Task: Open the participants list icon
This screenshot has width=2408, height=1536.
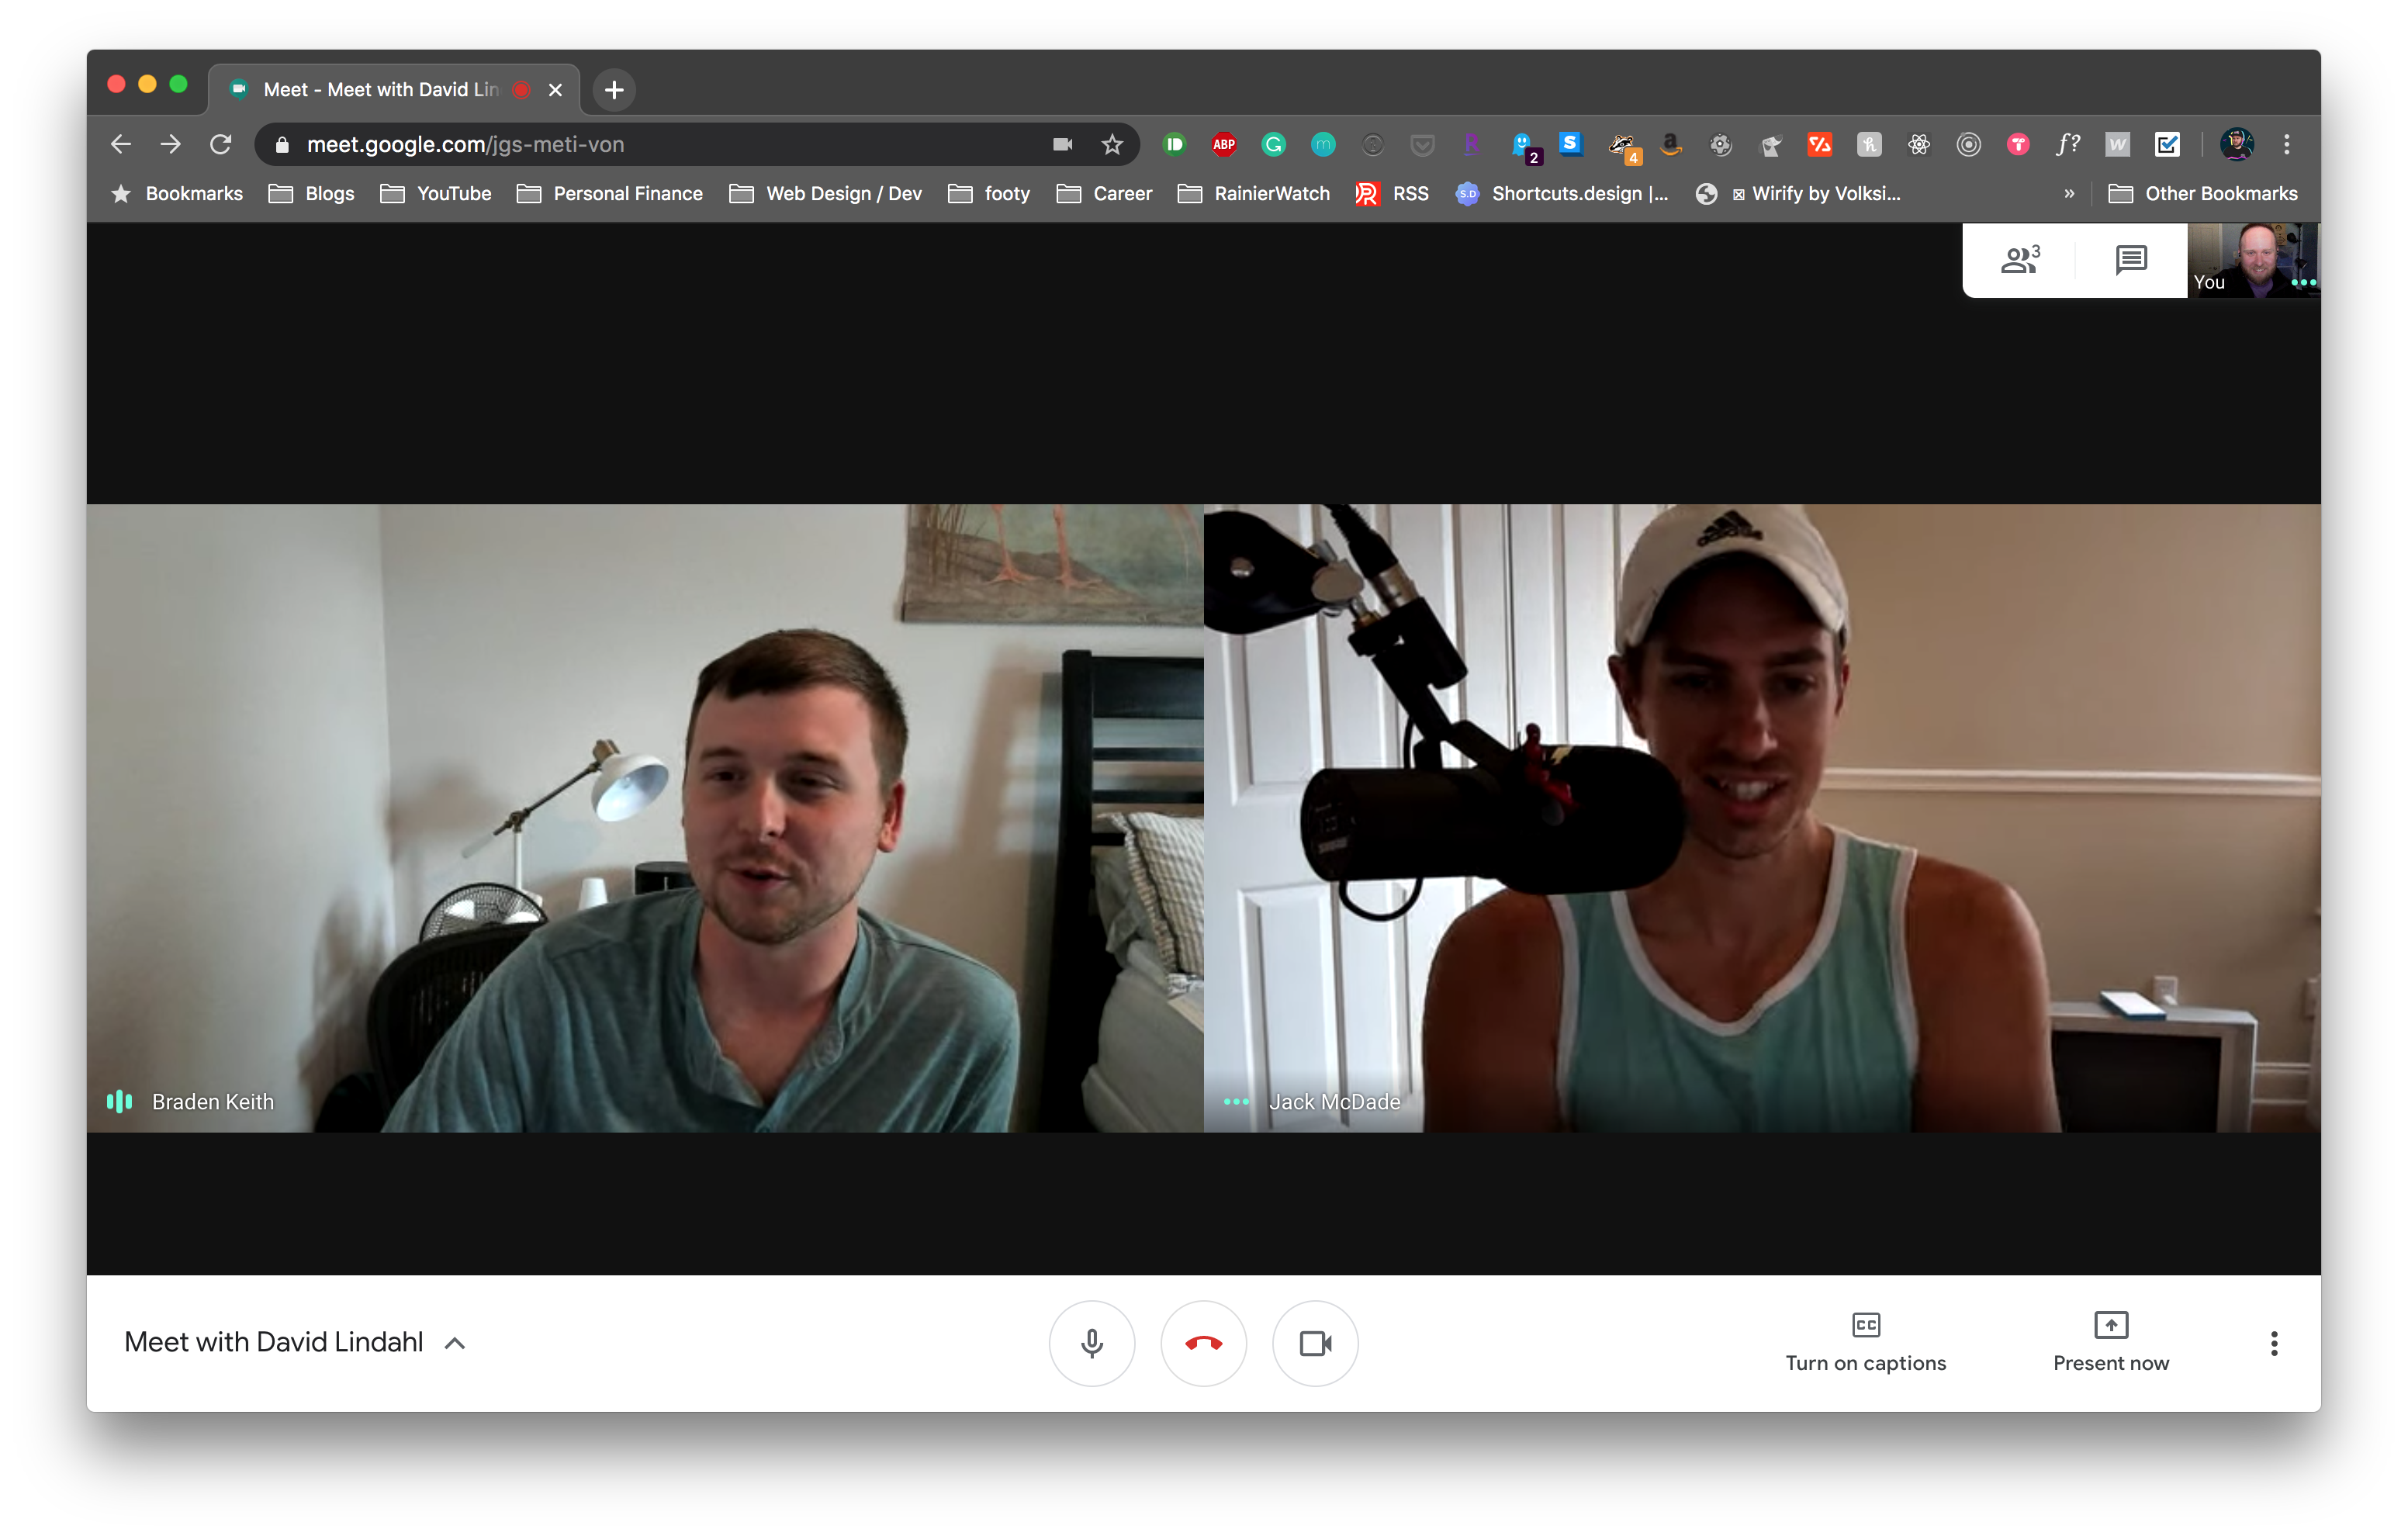Action: [x=2019, y=260]
